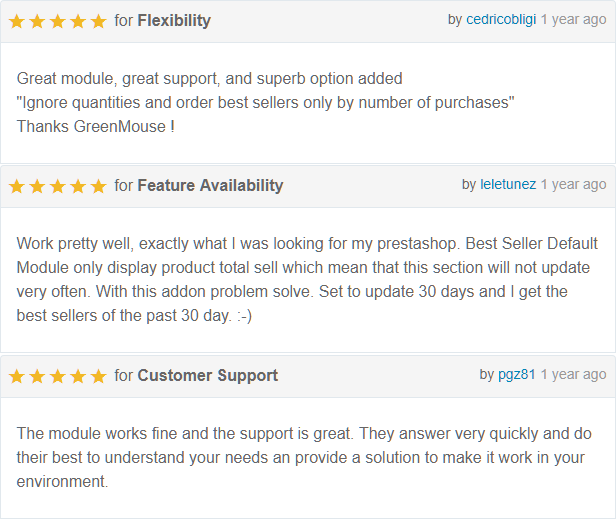
Task: Click '1 year ago' beside pgz81
Action: [x=574, y=374]
